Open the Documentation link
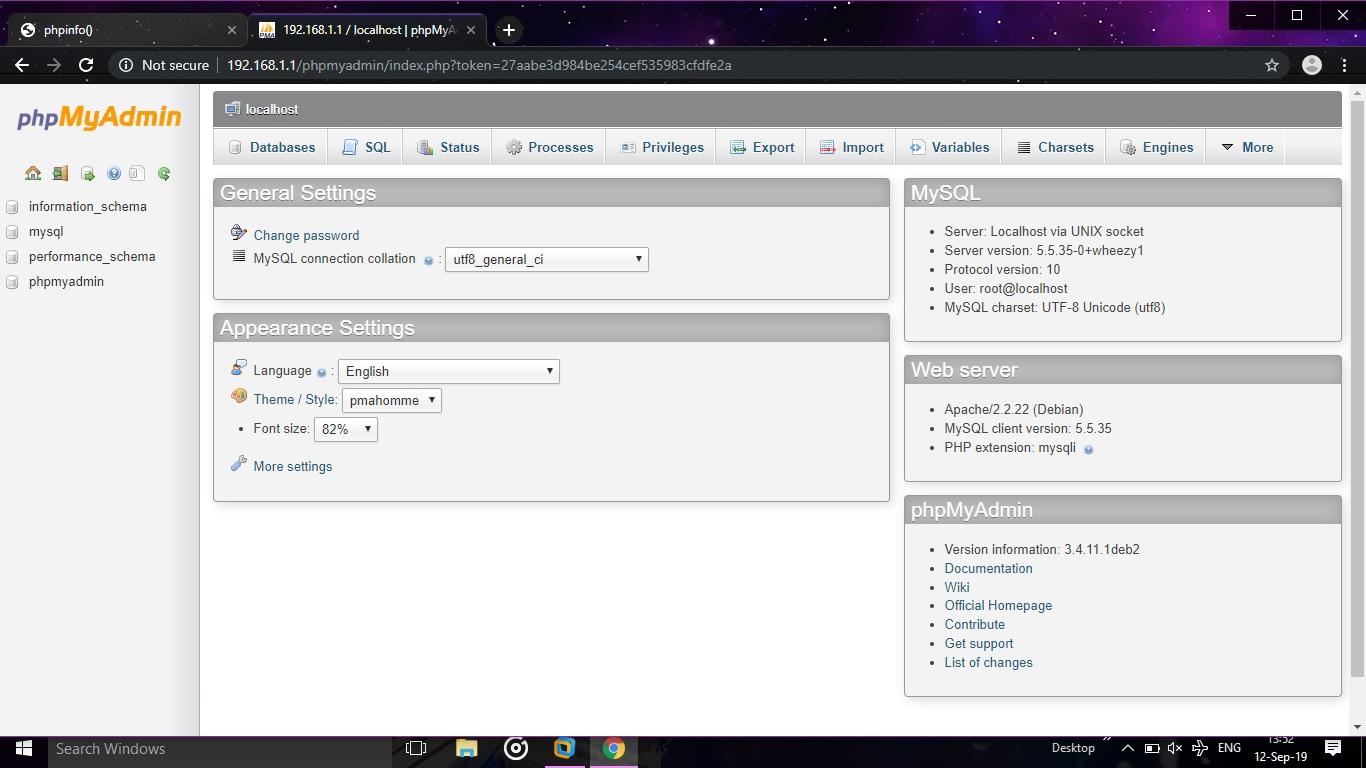 tap(988, 568)
